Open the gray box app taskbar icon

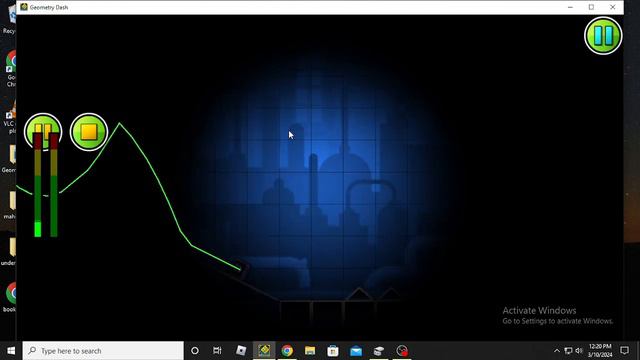pyautogui.click(x=379, y=351)
